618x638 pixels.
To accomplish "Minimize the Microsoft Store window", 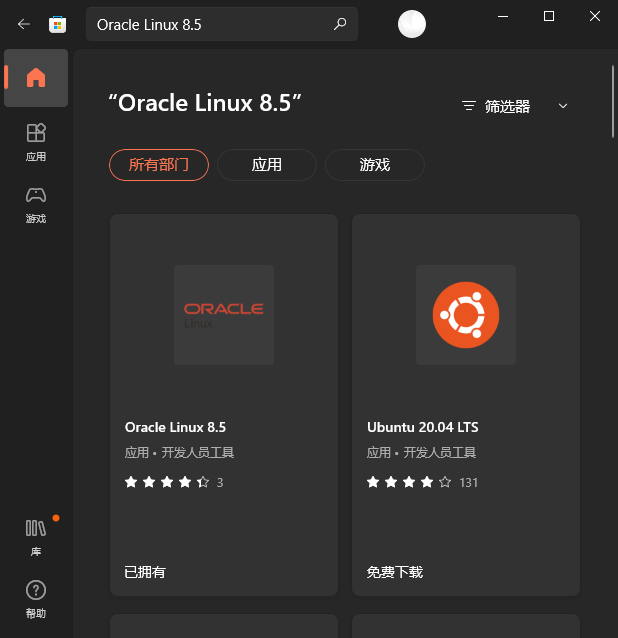I will pyautogui.click(x=503, y=16).
